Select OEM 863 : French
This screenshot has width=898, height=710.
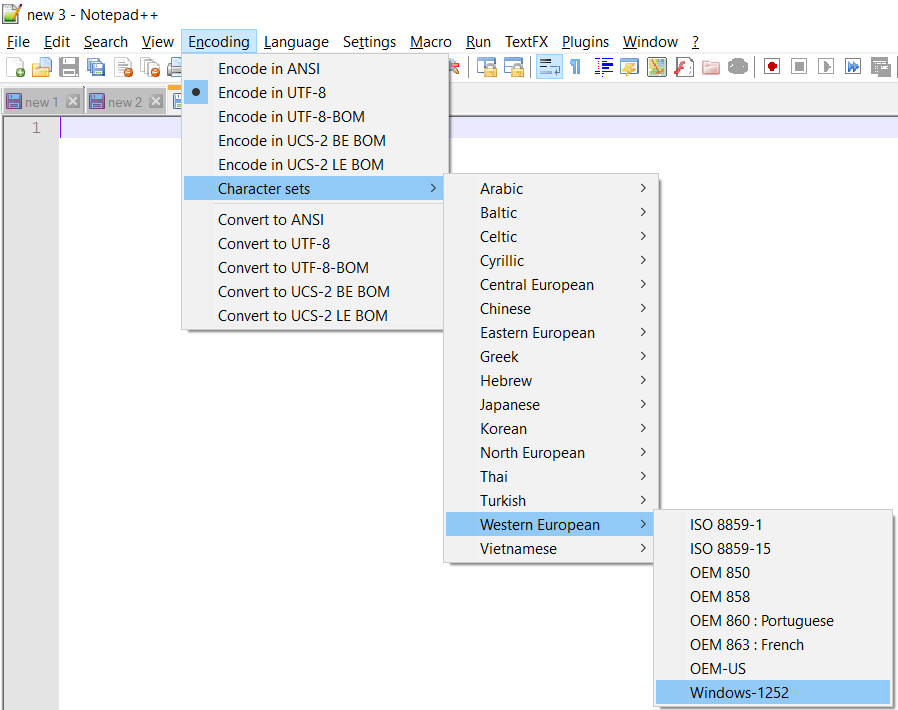773,645
